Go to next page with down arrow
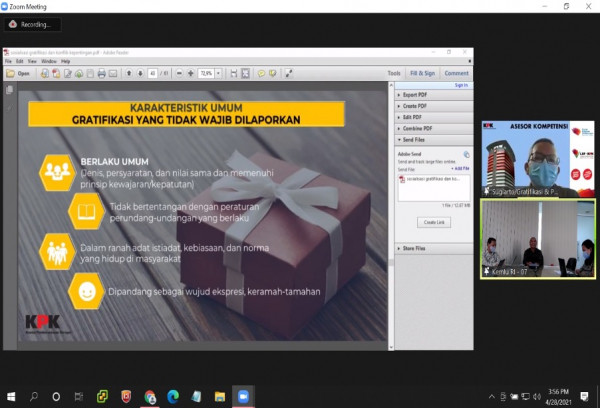 tap(138, 73)
